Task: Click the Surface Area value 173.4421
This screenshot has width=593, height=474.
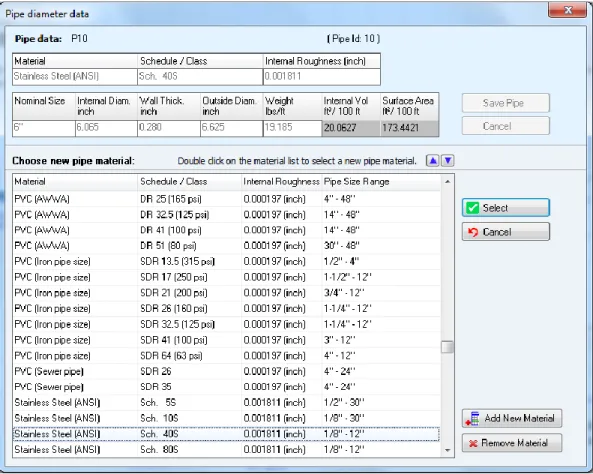Action: (410, 128)
